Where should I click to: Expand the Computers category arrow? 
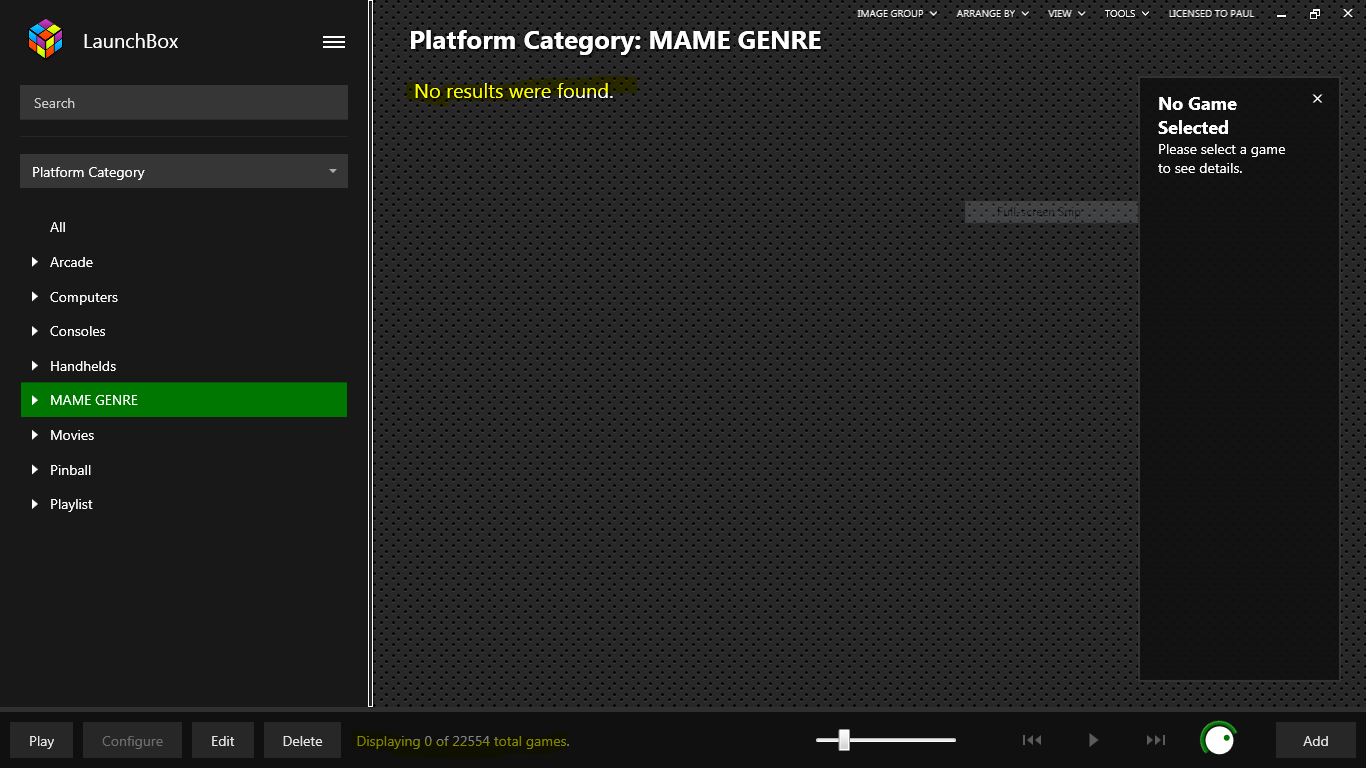(35, 297)
